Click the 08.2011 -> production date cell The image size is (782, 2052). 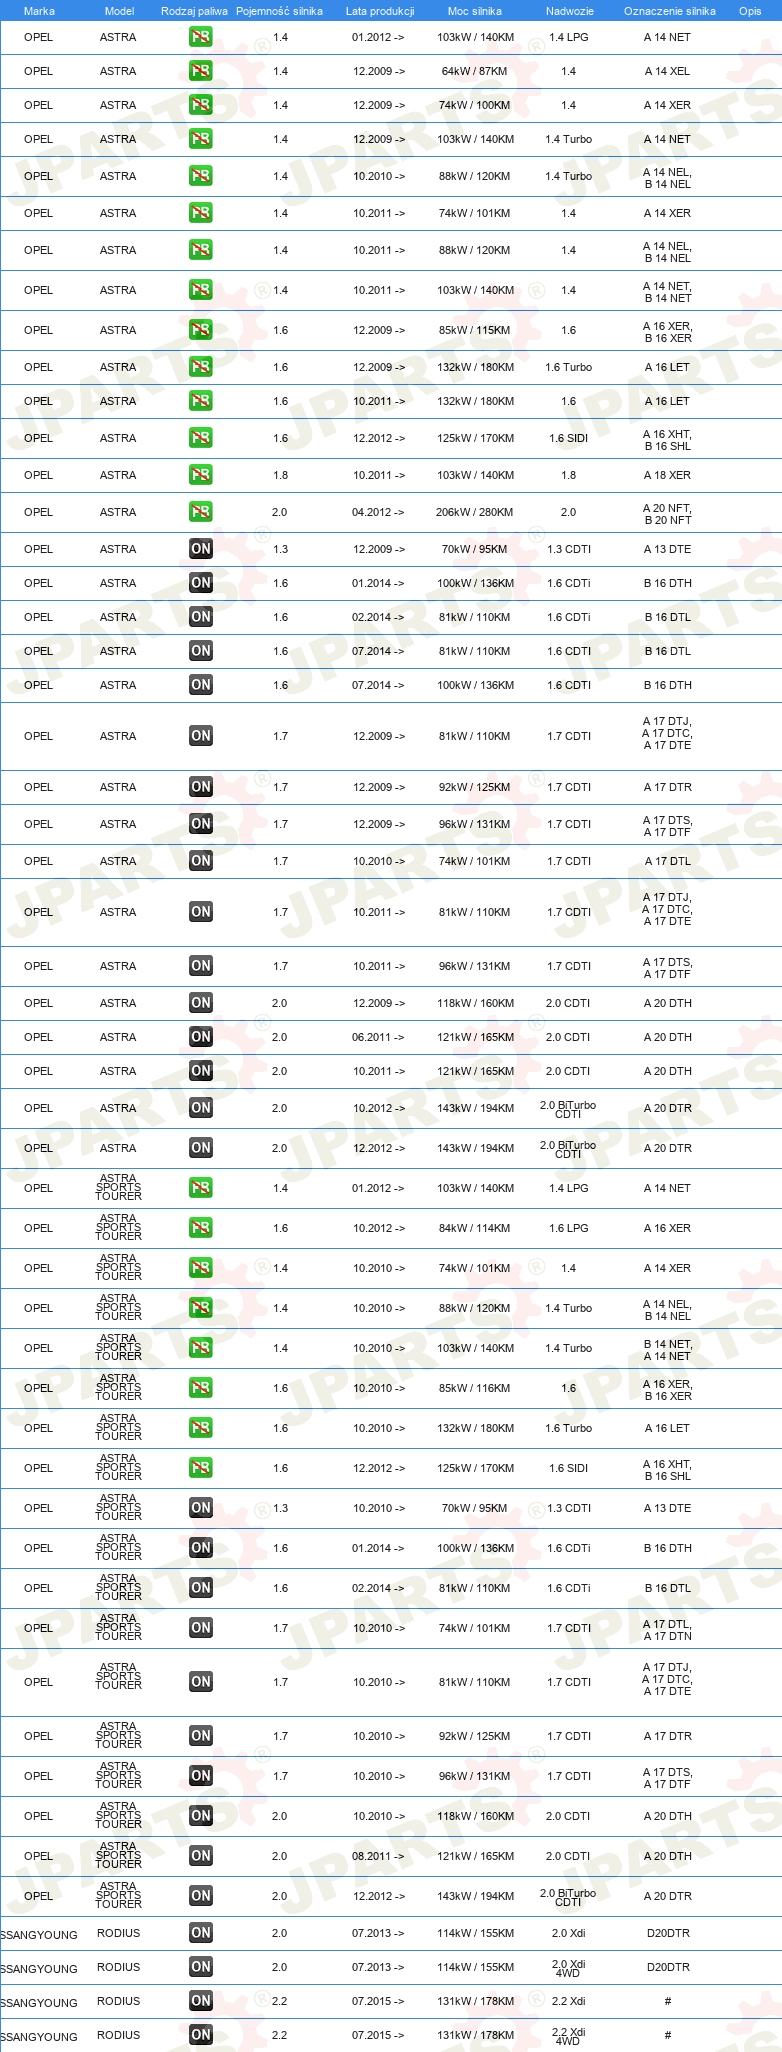click(x=378, y=1856)
